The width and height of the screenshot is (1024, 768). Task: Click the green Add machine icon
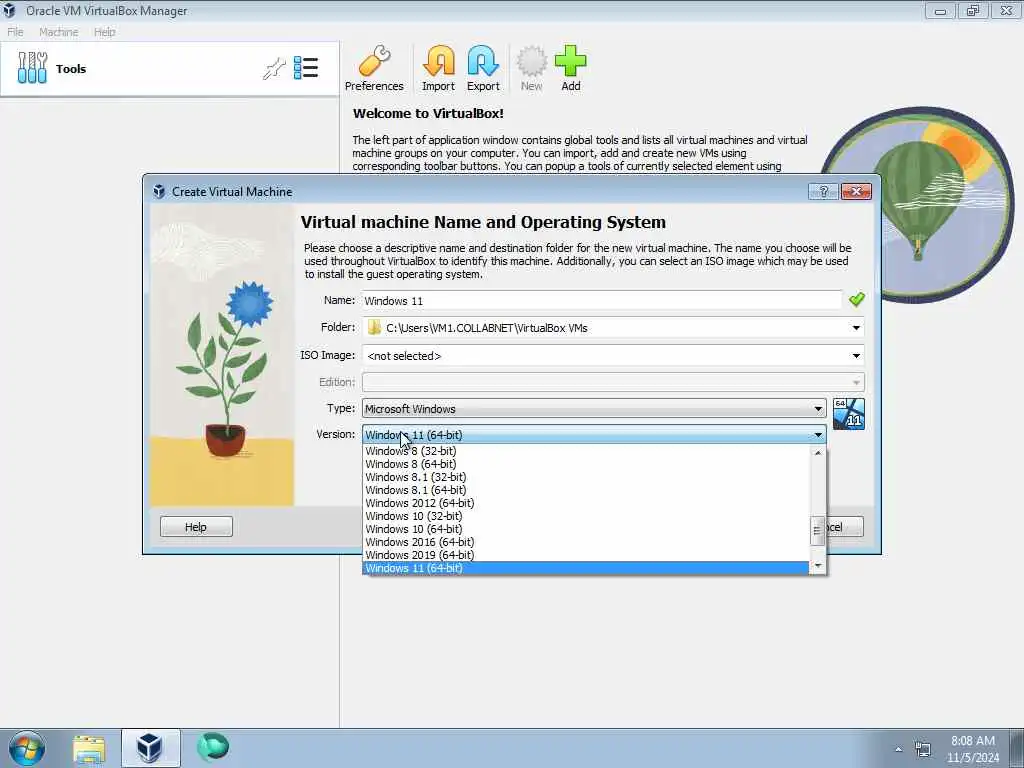[571, 68]
